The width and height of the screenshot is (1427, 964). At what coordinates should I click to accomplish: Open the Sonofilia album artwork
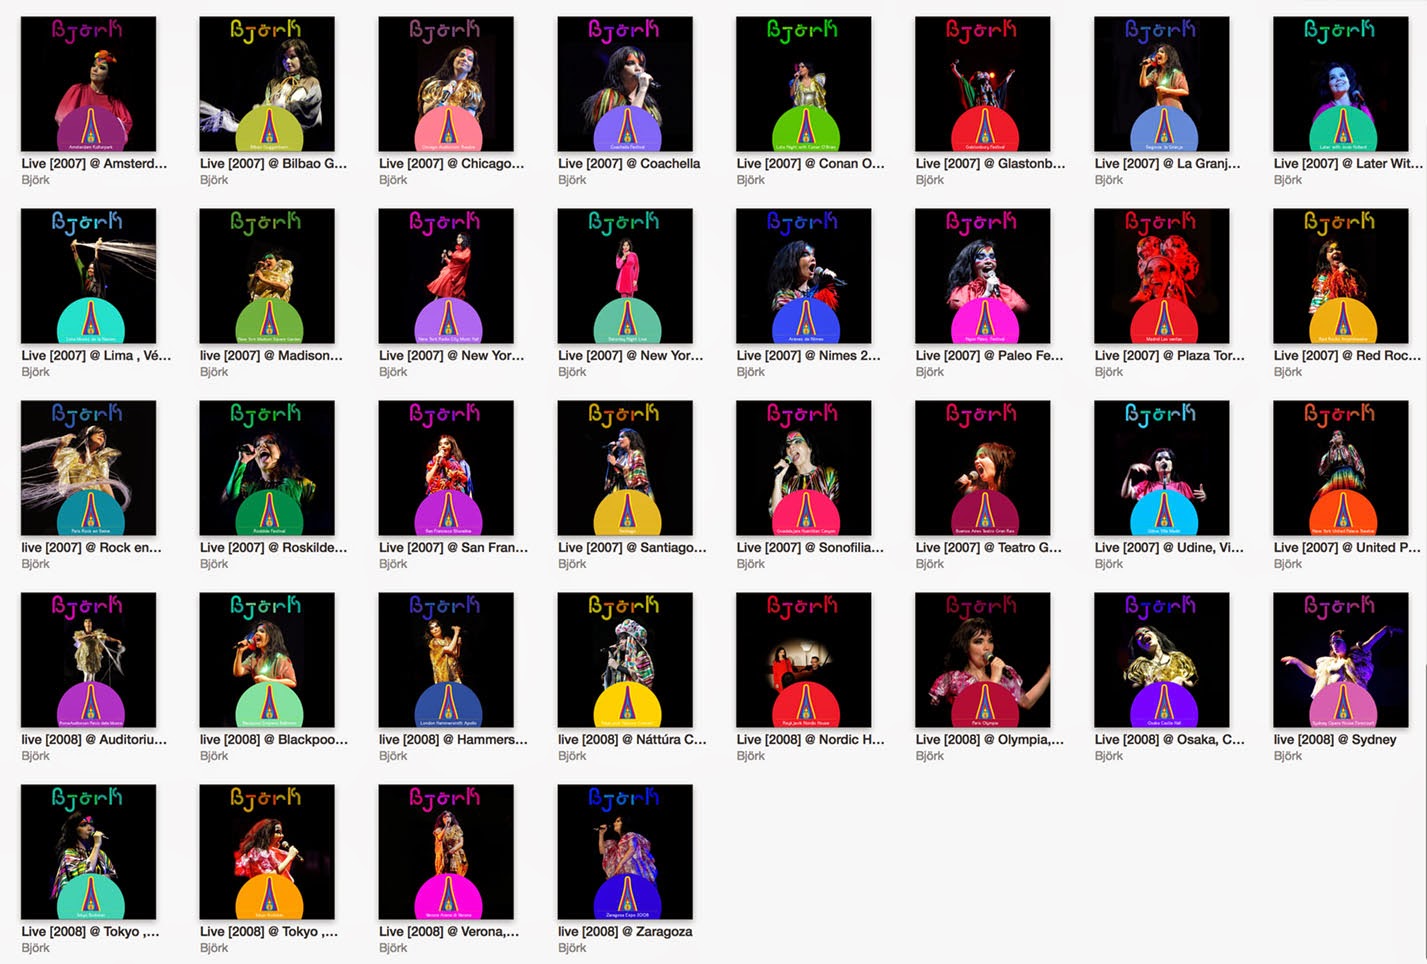(x=804, y=468)
